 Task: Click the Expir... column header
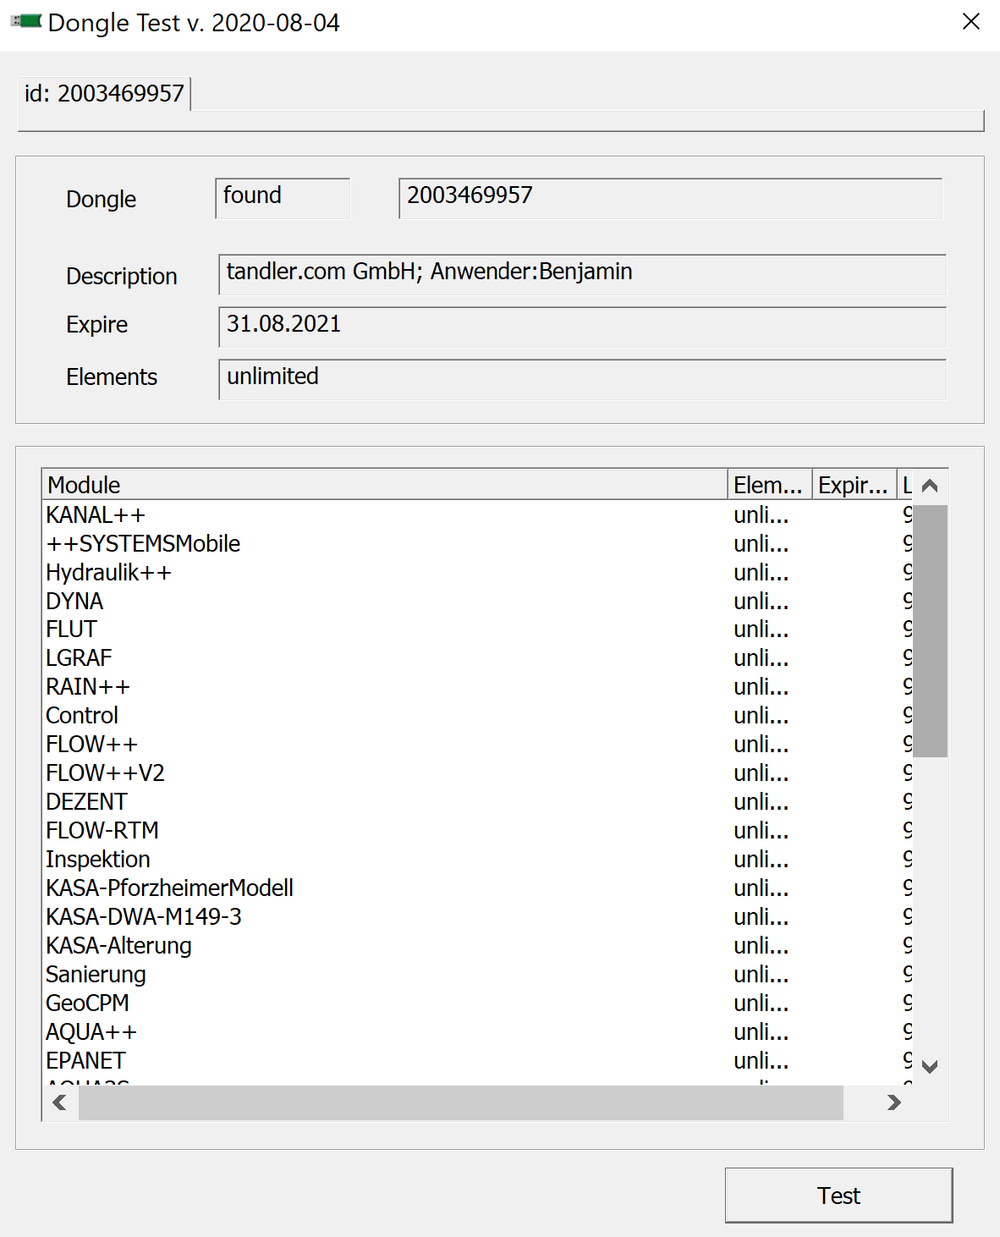tap(853, 485)
